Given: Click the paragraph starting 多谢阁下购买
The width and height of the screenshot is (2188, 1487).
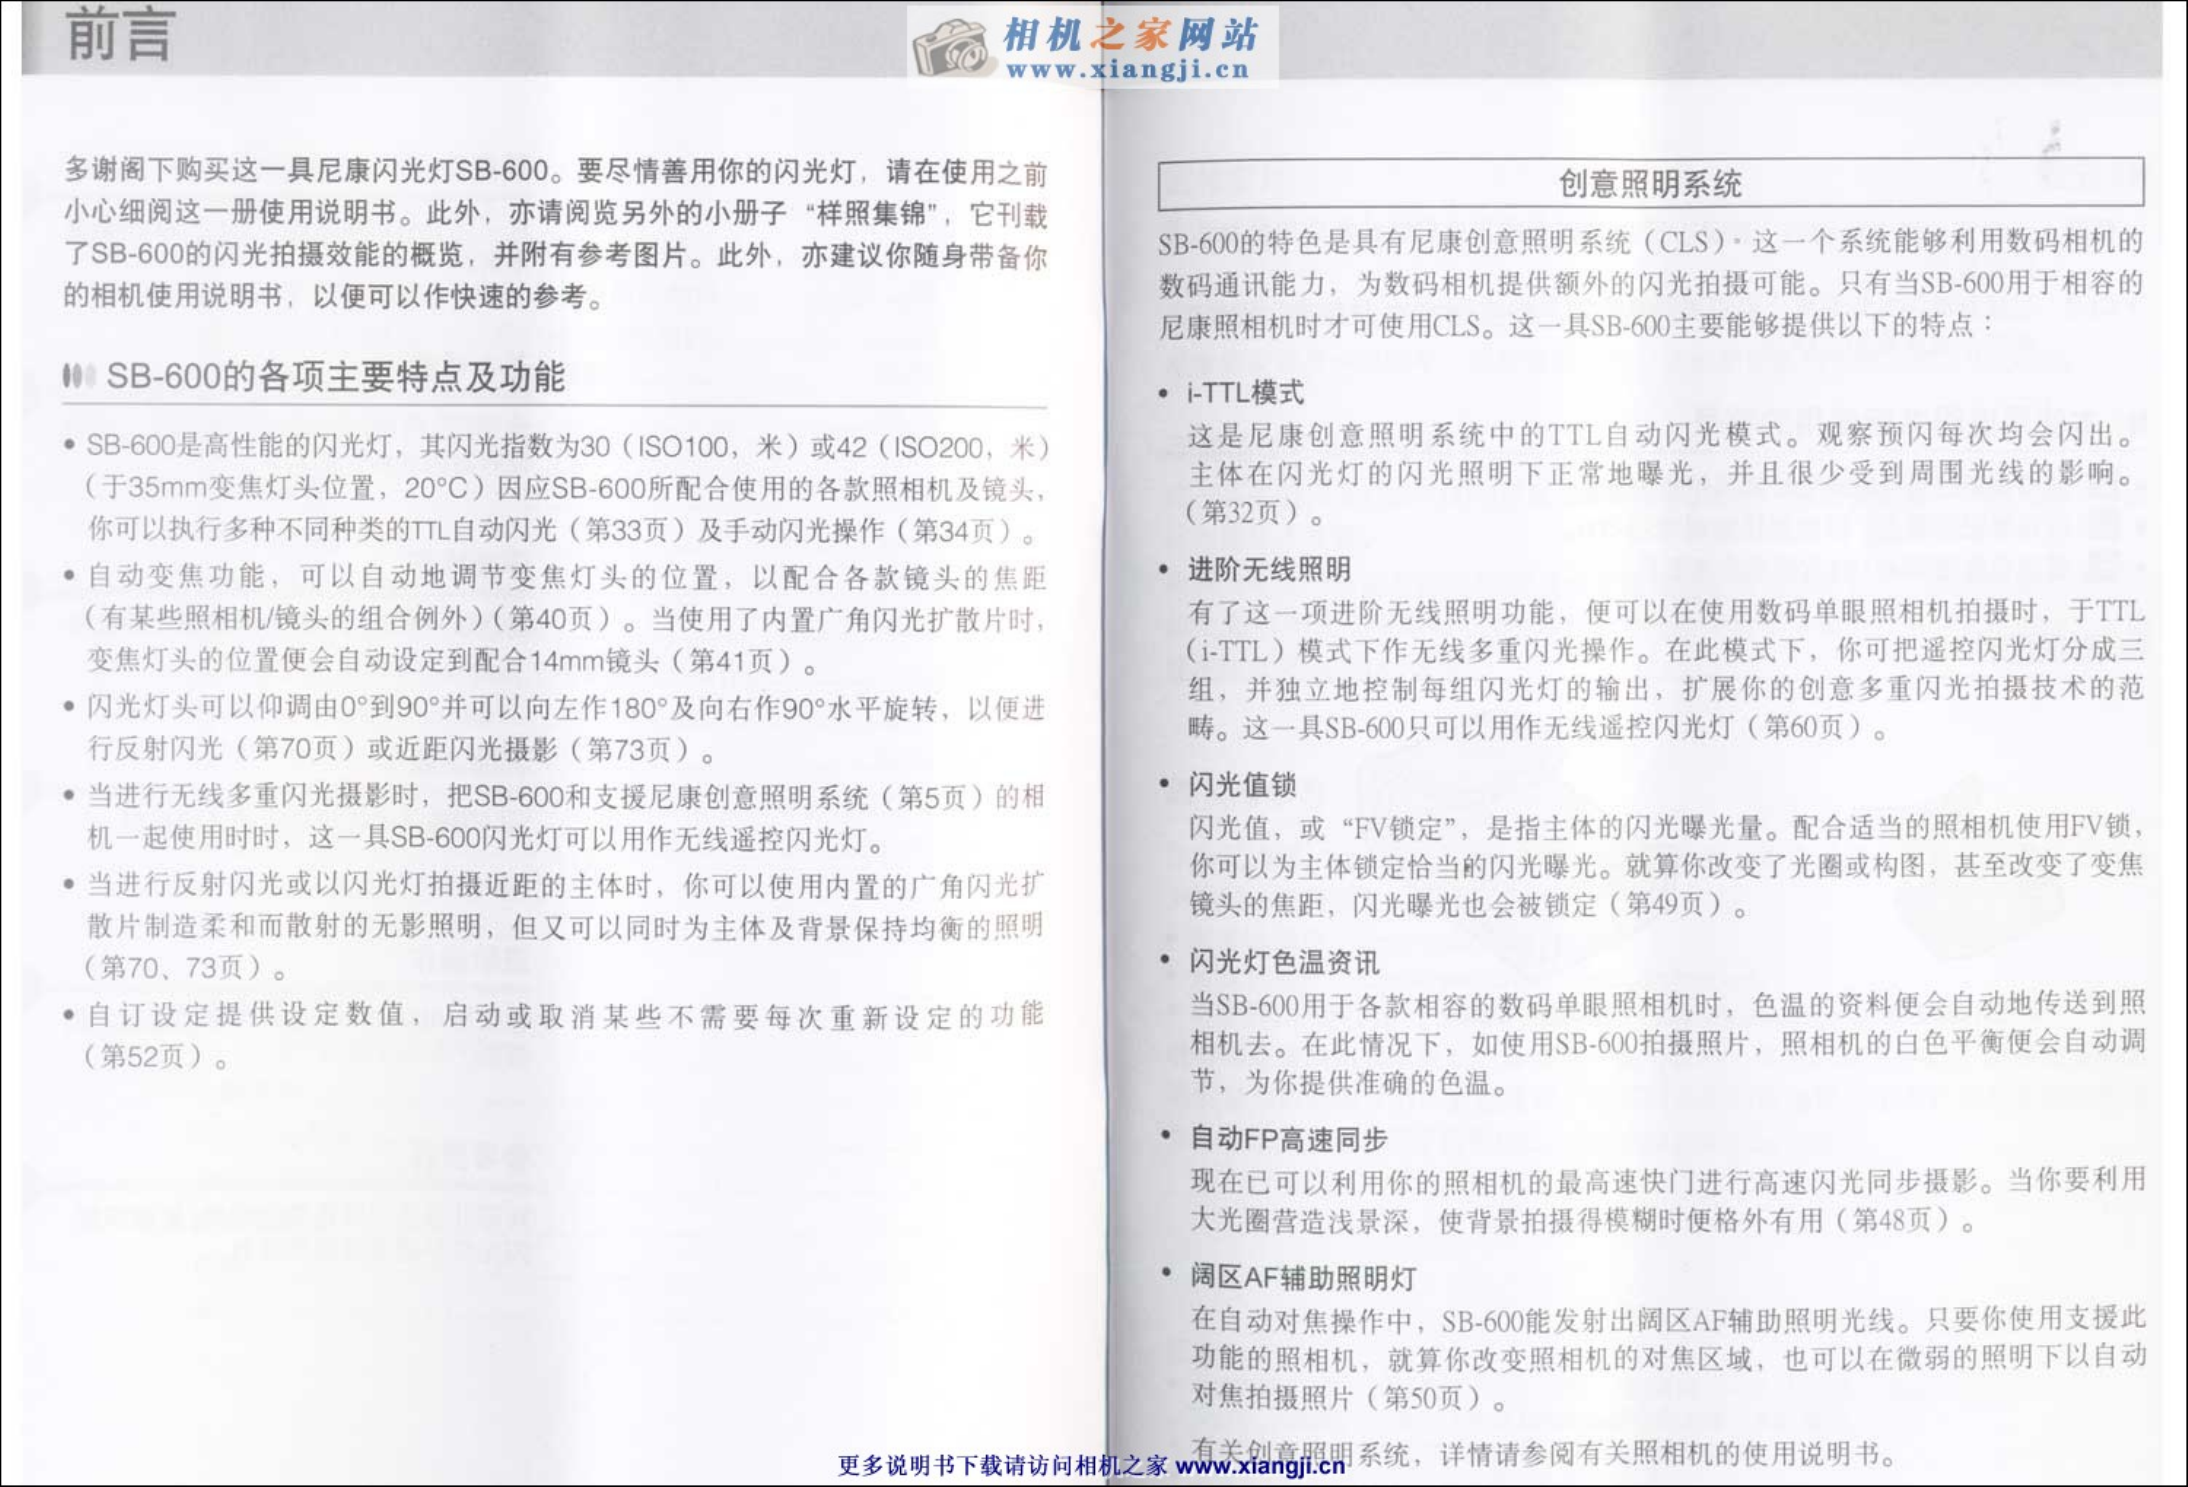Looking at the screenshot, I should click(x=555, y=234).
